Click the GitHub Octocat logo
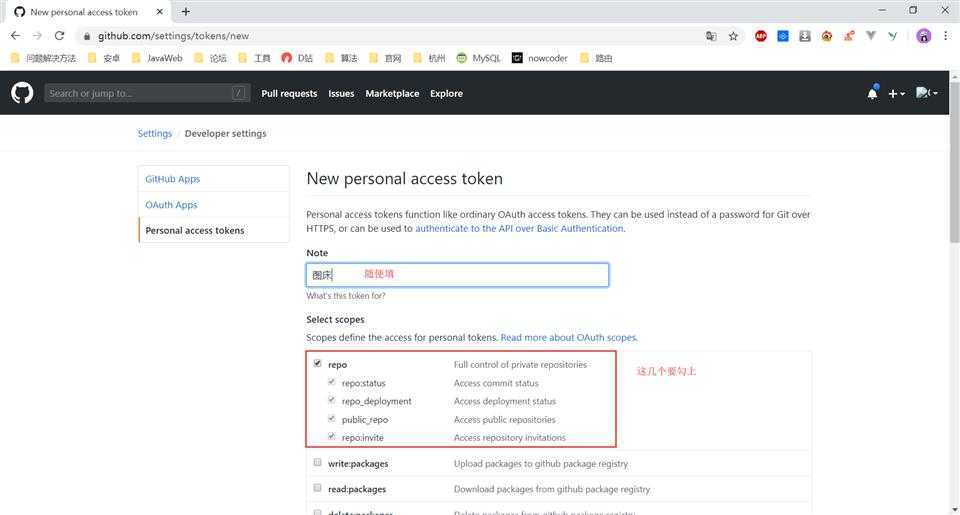 point(22,93)
